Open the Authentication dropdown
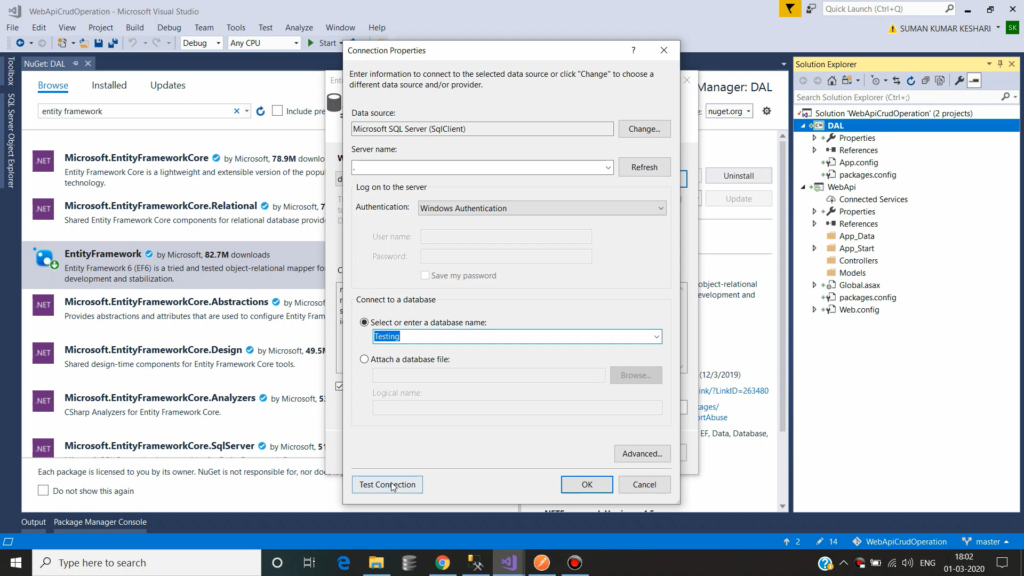The width and height of the screenshot is (1024, 576). click(660, 208)
